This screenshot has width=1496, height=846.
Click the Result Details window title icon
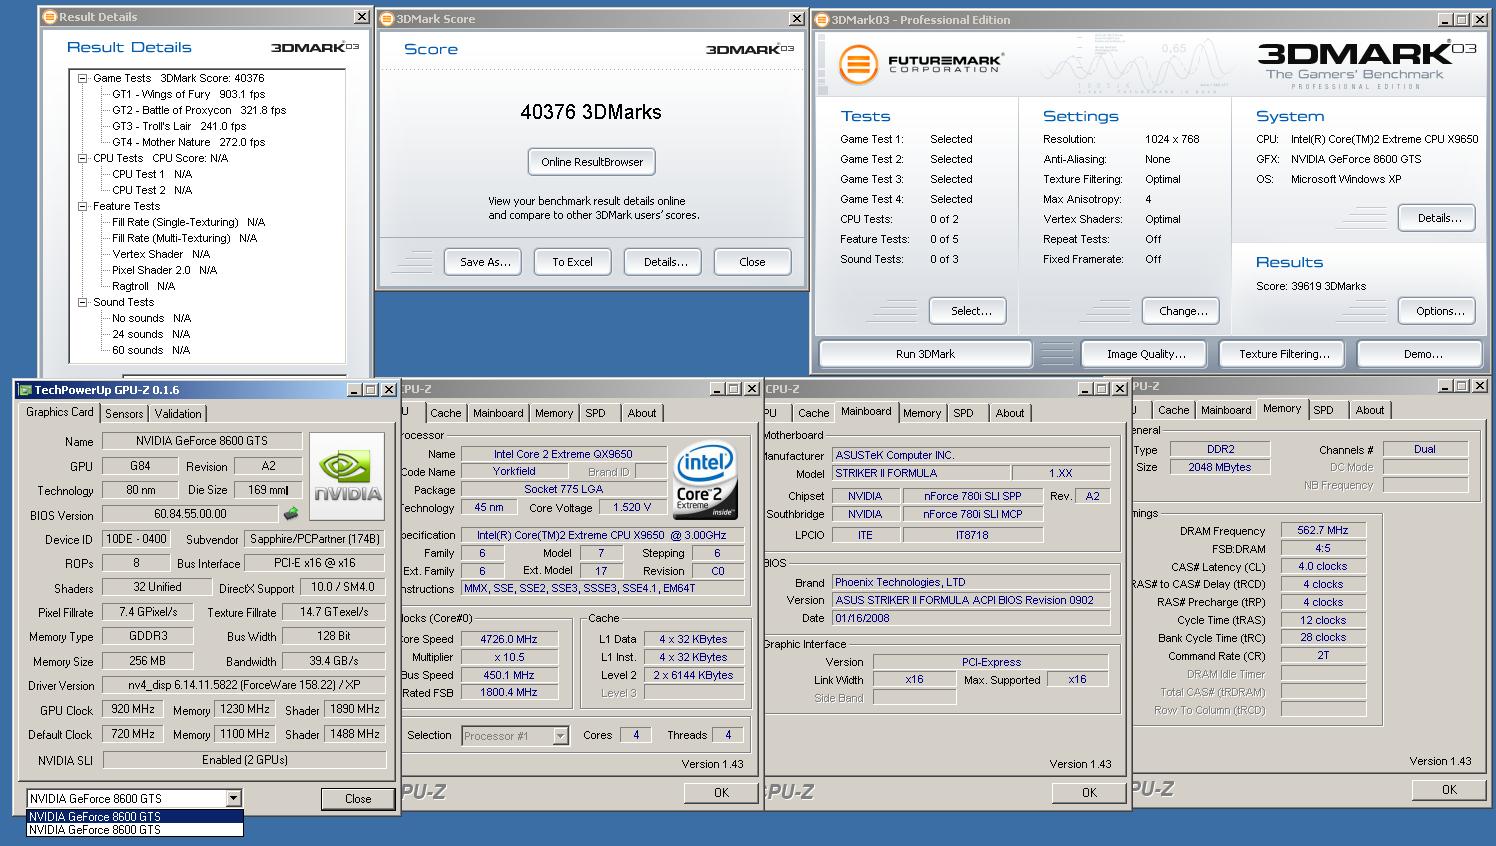[x=50, y=17]
